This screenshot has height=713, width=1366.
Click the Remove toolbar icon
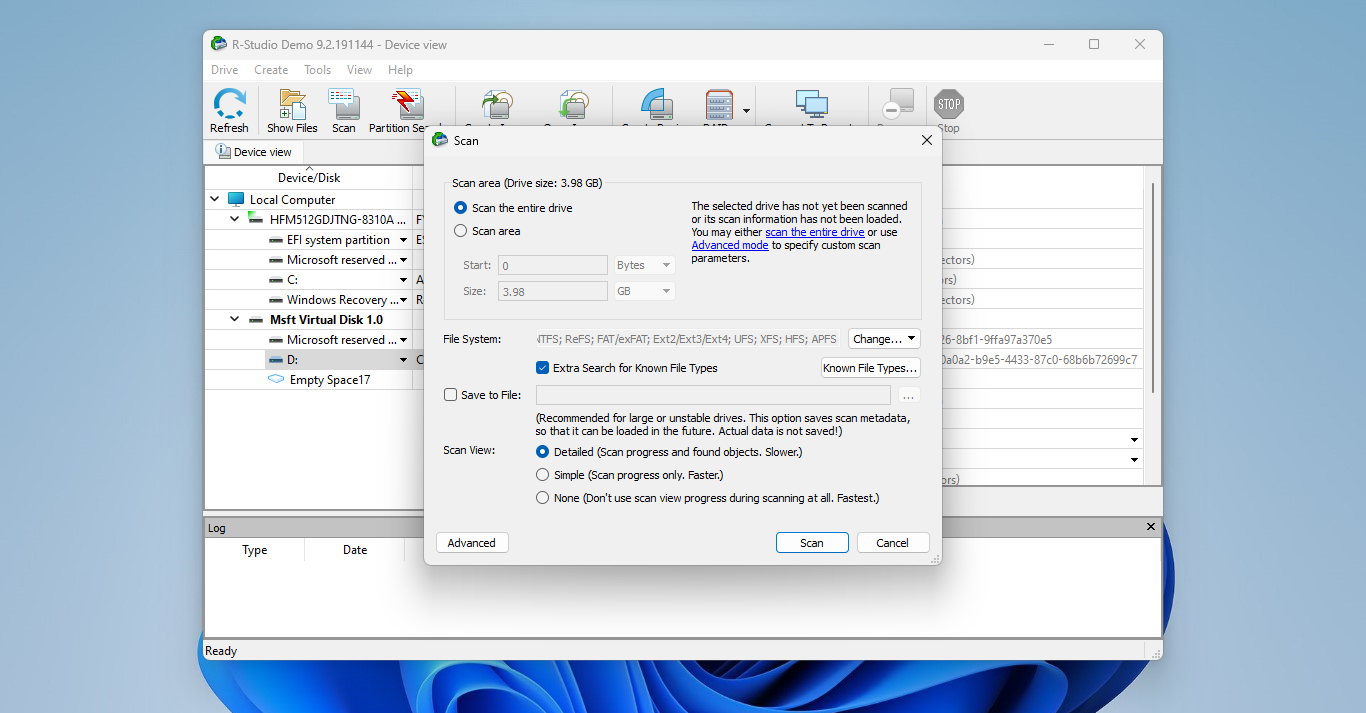click(897, 106)
